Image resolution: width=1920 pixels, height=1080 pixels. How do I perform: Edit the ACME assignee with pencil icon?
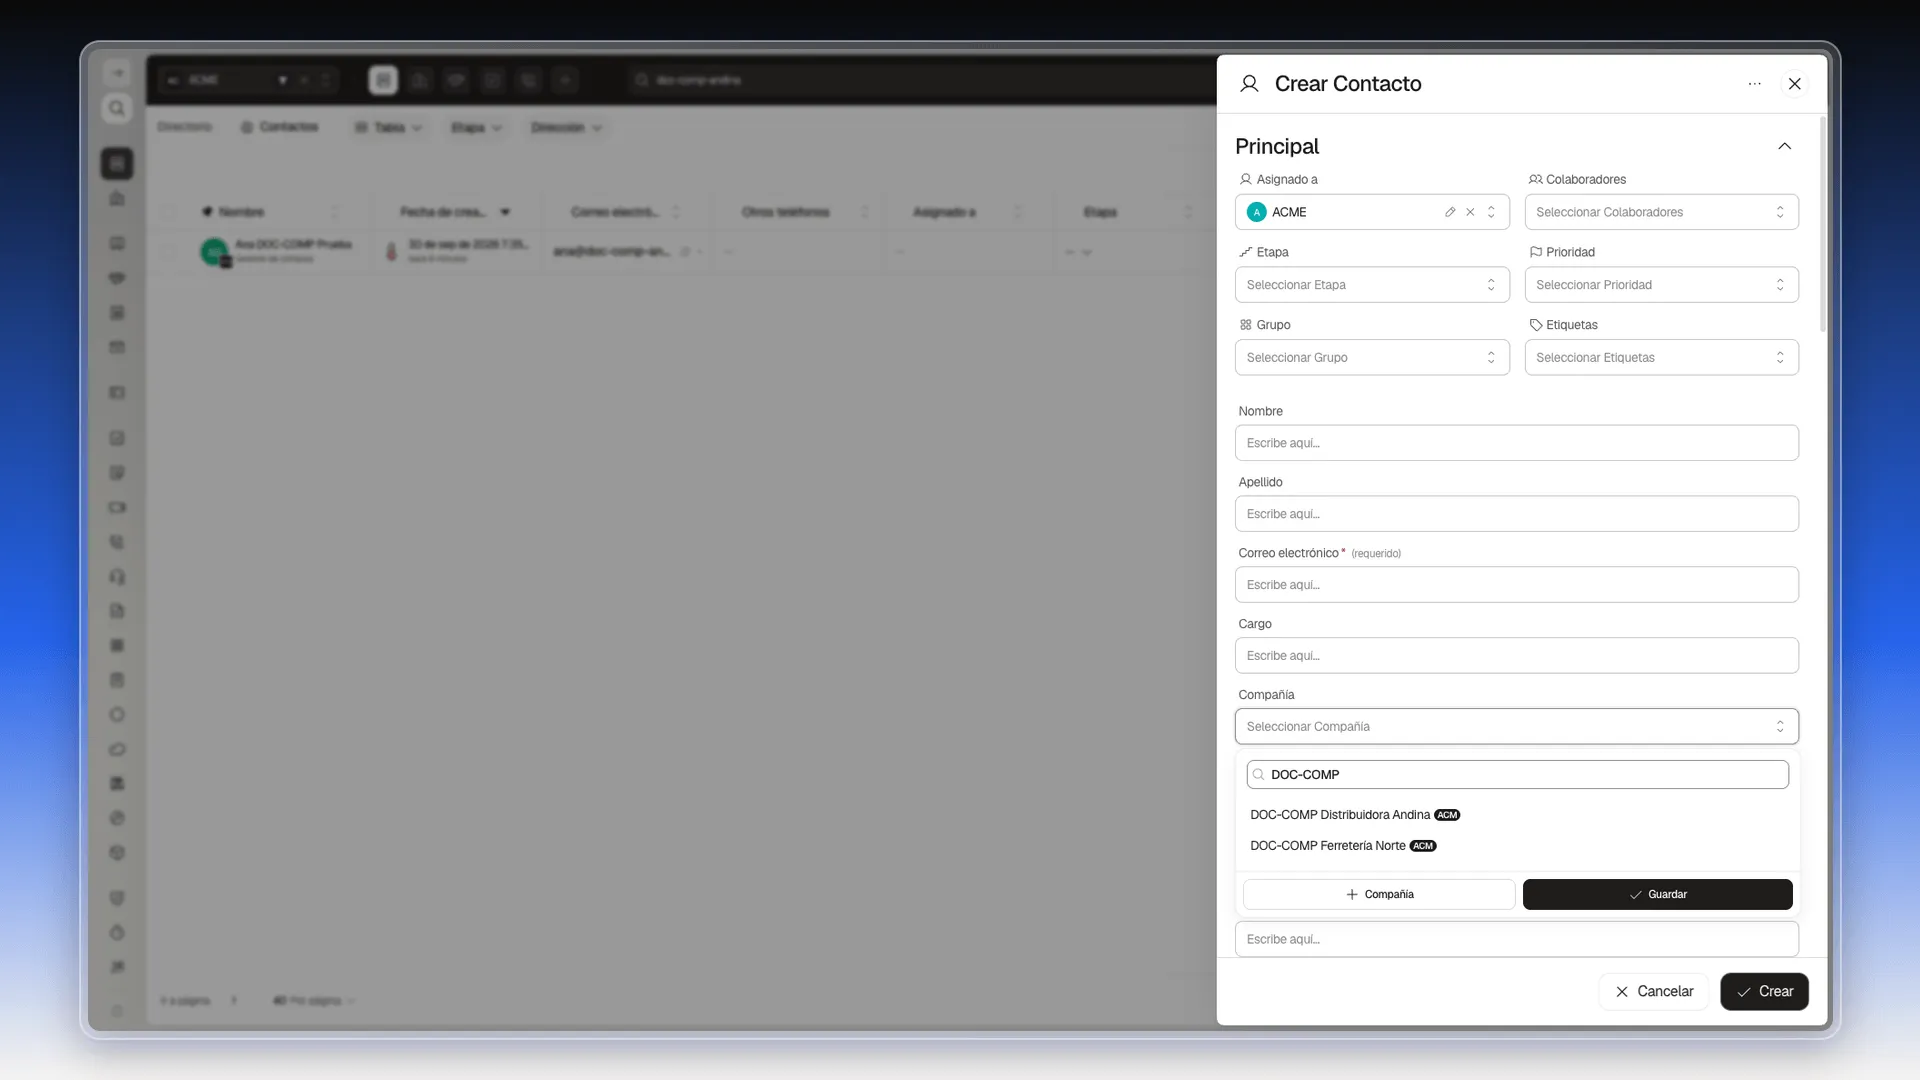pyautogui.click(x=1449, y=212)
